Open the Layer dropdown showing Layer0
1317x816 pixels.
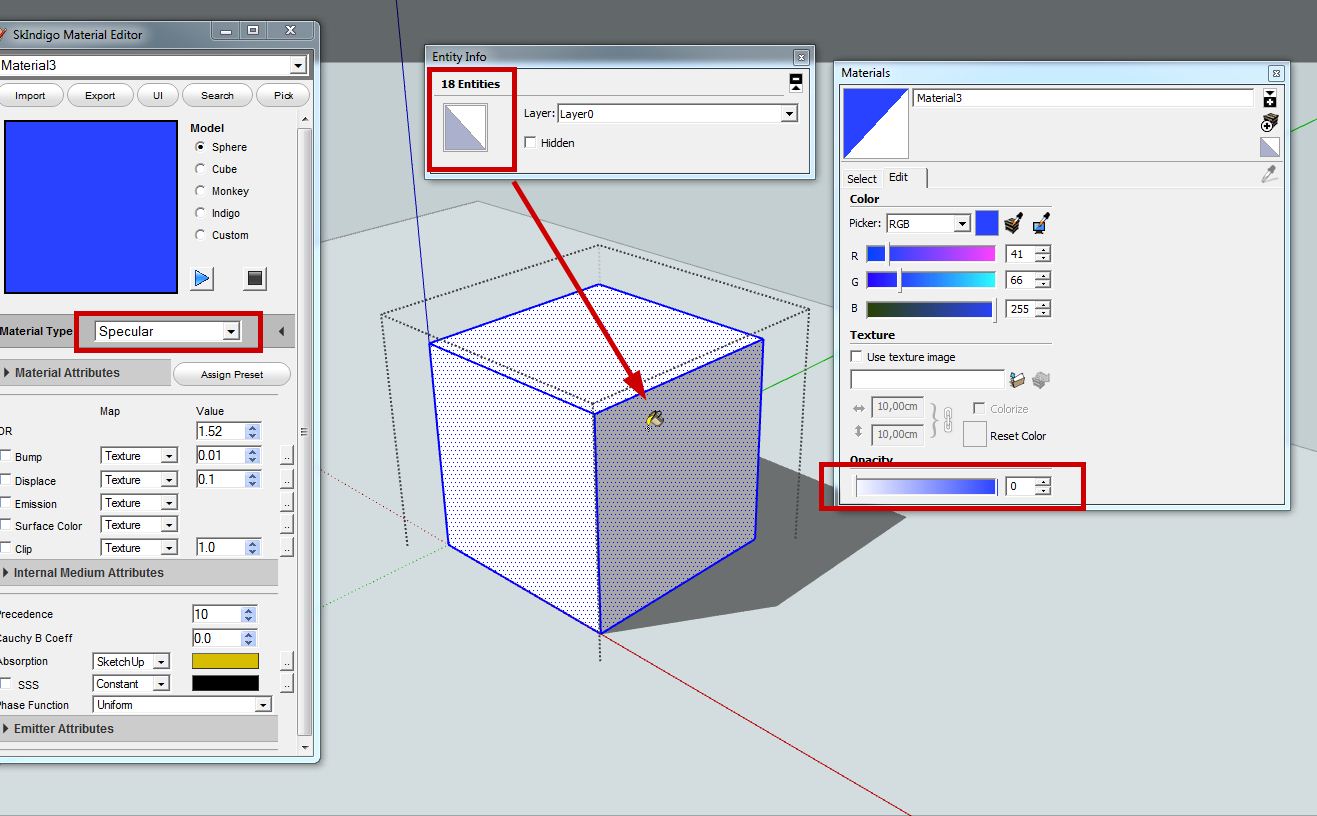pyautogui.click(x=788, y=114)
